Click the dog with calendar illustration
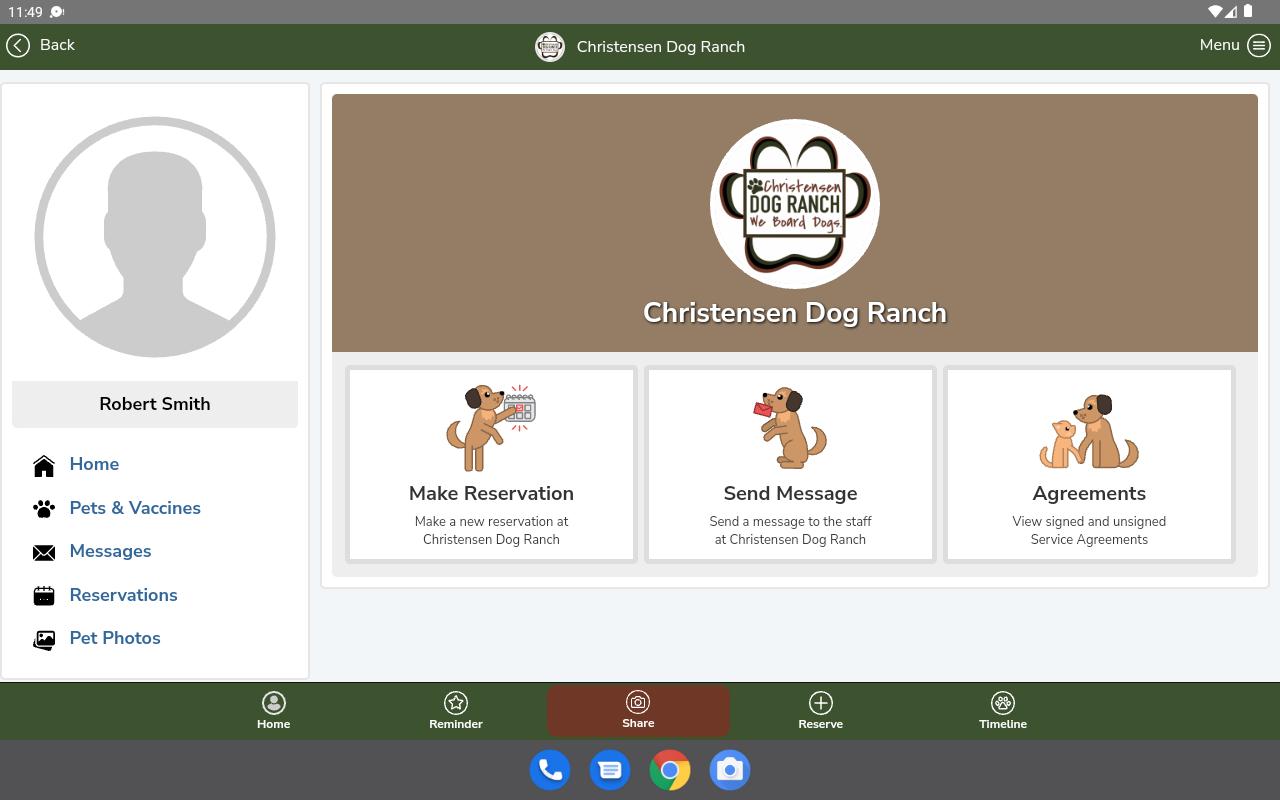The width and height of the screenshot is (1280, 800). point(491,428)
